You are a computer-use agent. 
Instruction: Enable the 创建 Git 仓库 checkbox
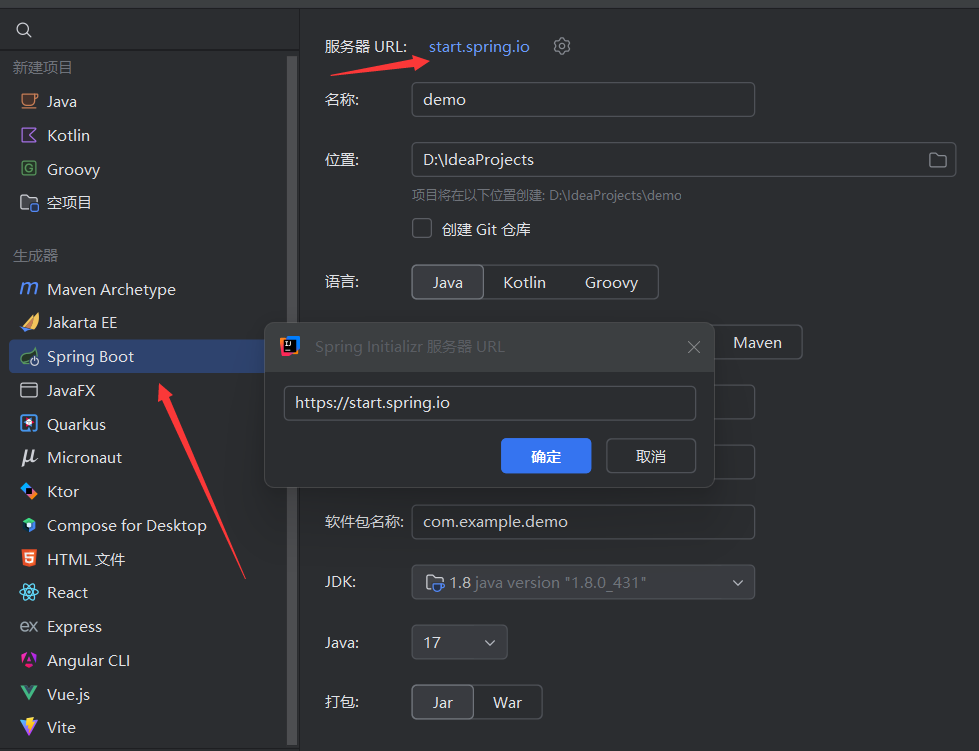coord(422,228)
